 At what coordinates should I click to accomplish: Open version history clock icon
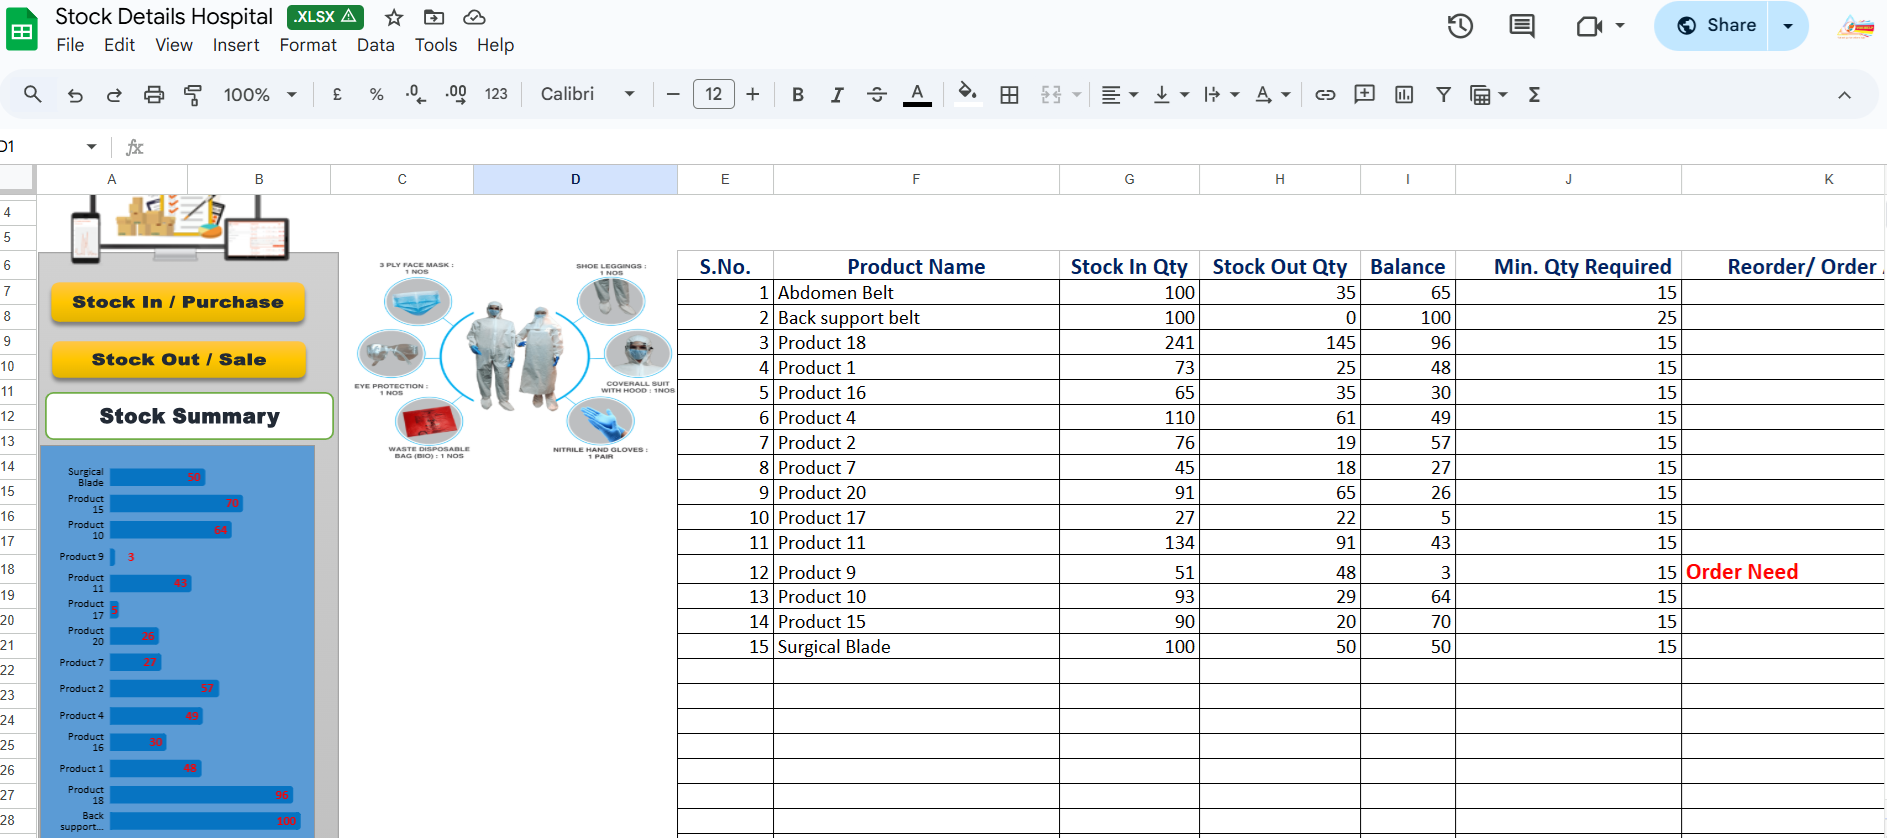click(1460, 26)
